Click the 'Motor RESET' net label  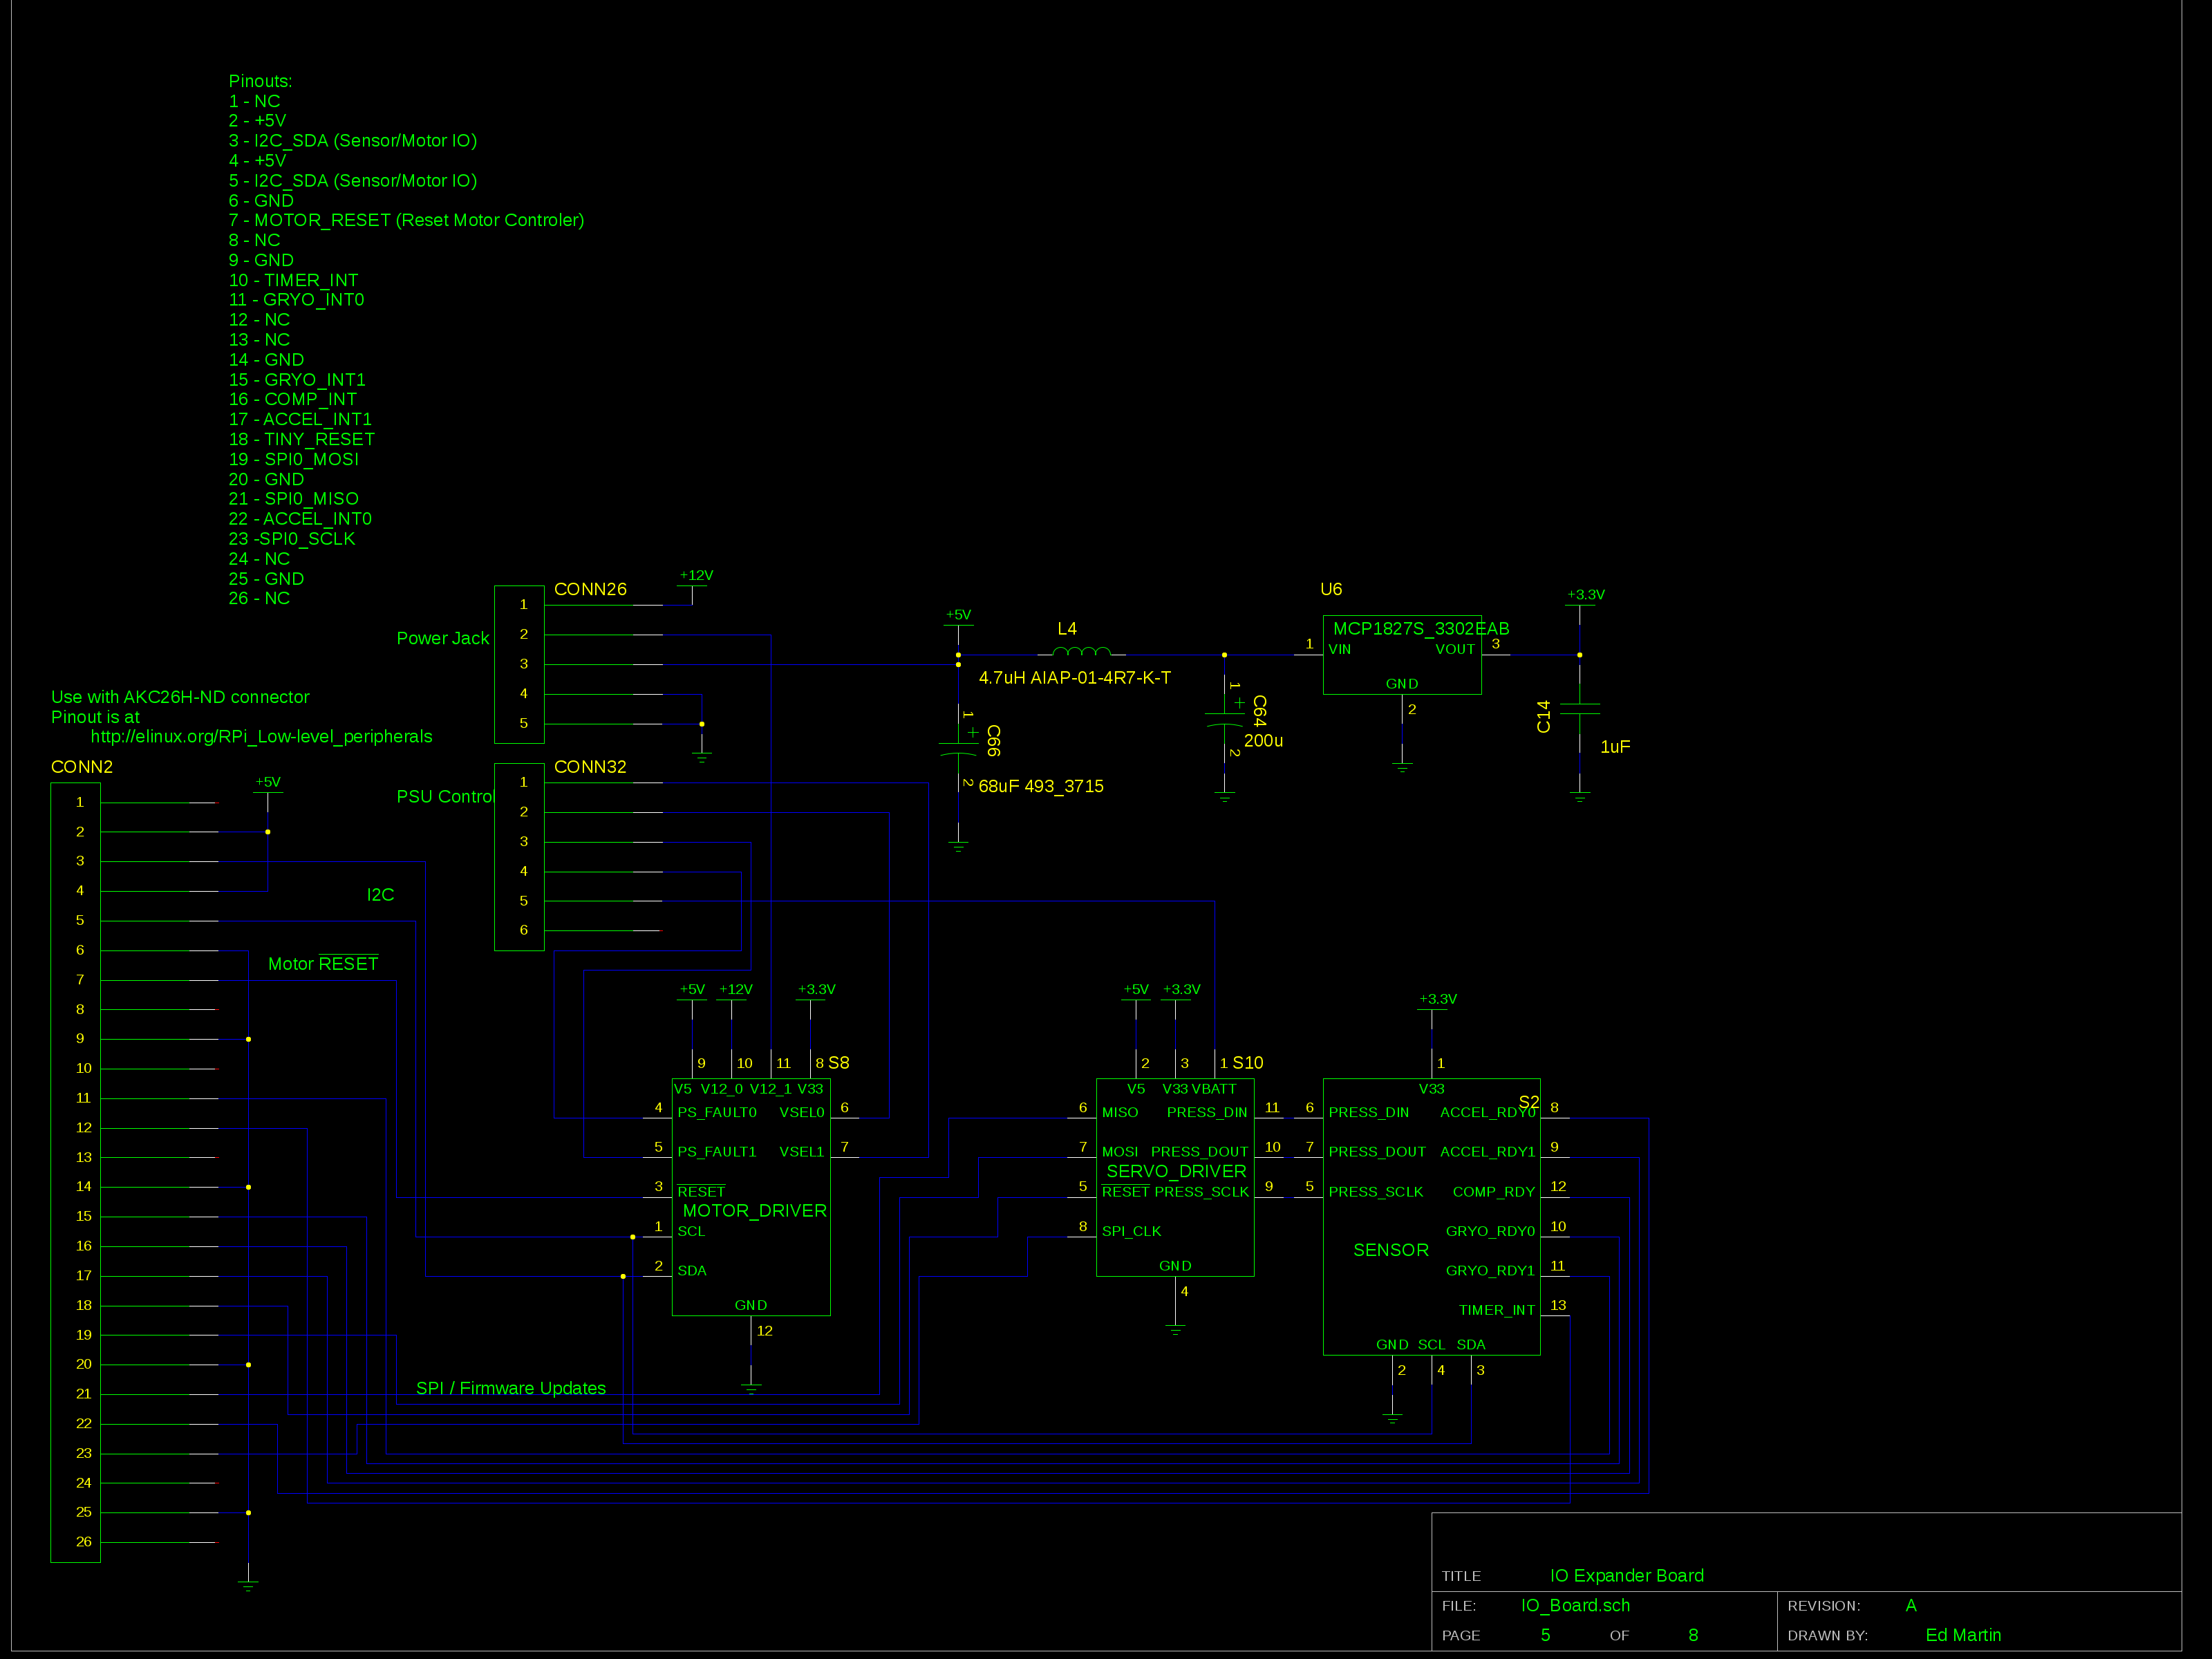[323, 964]
